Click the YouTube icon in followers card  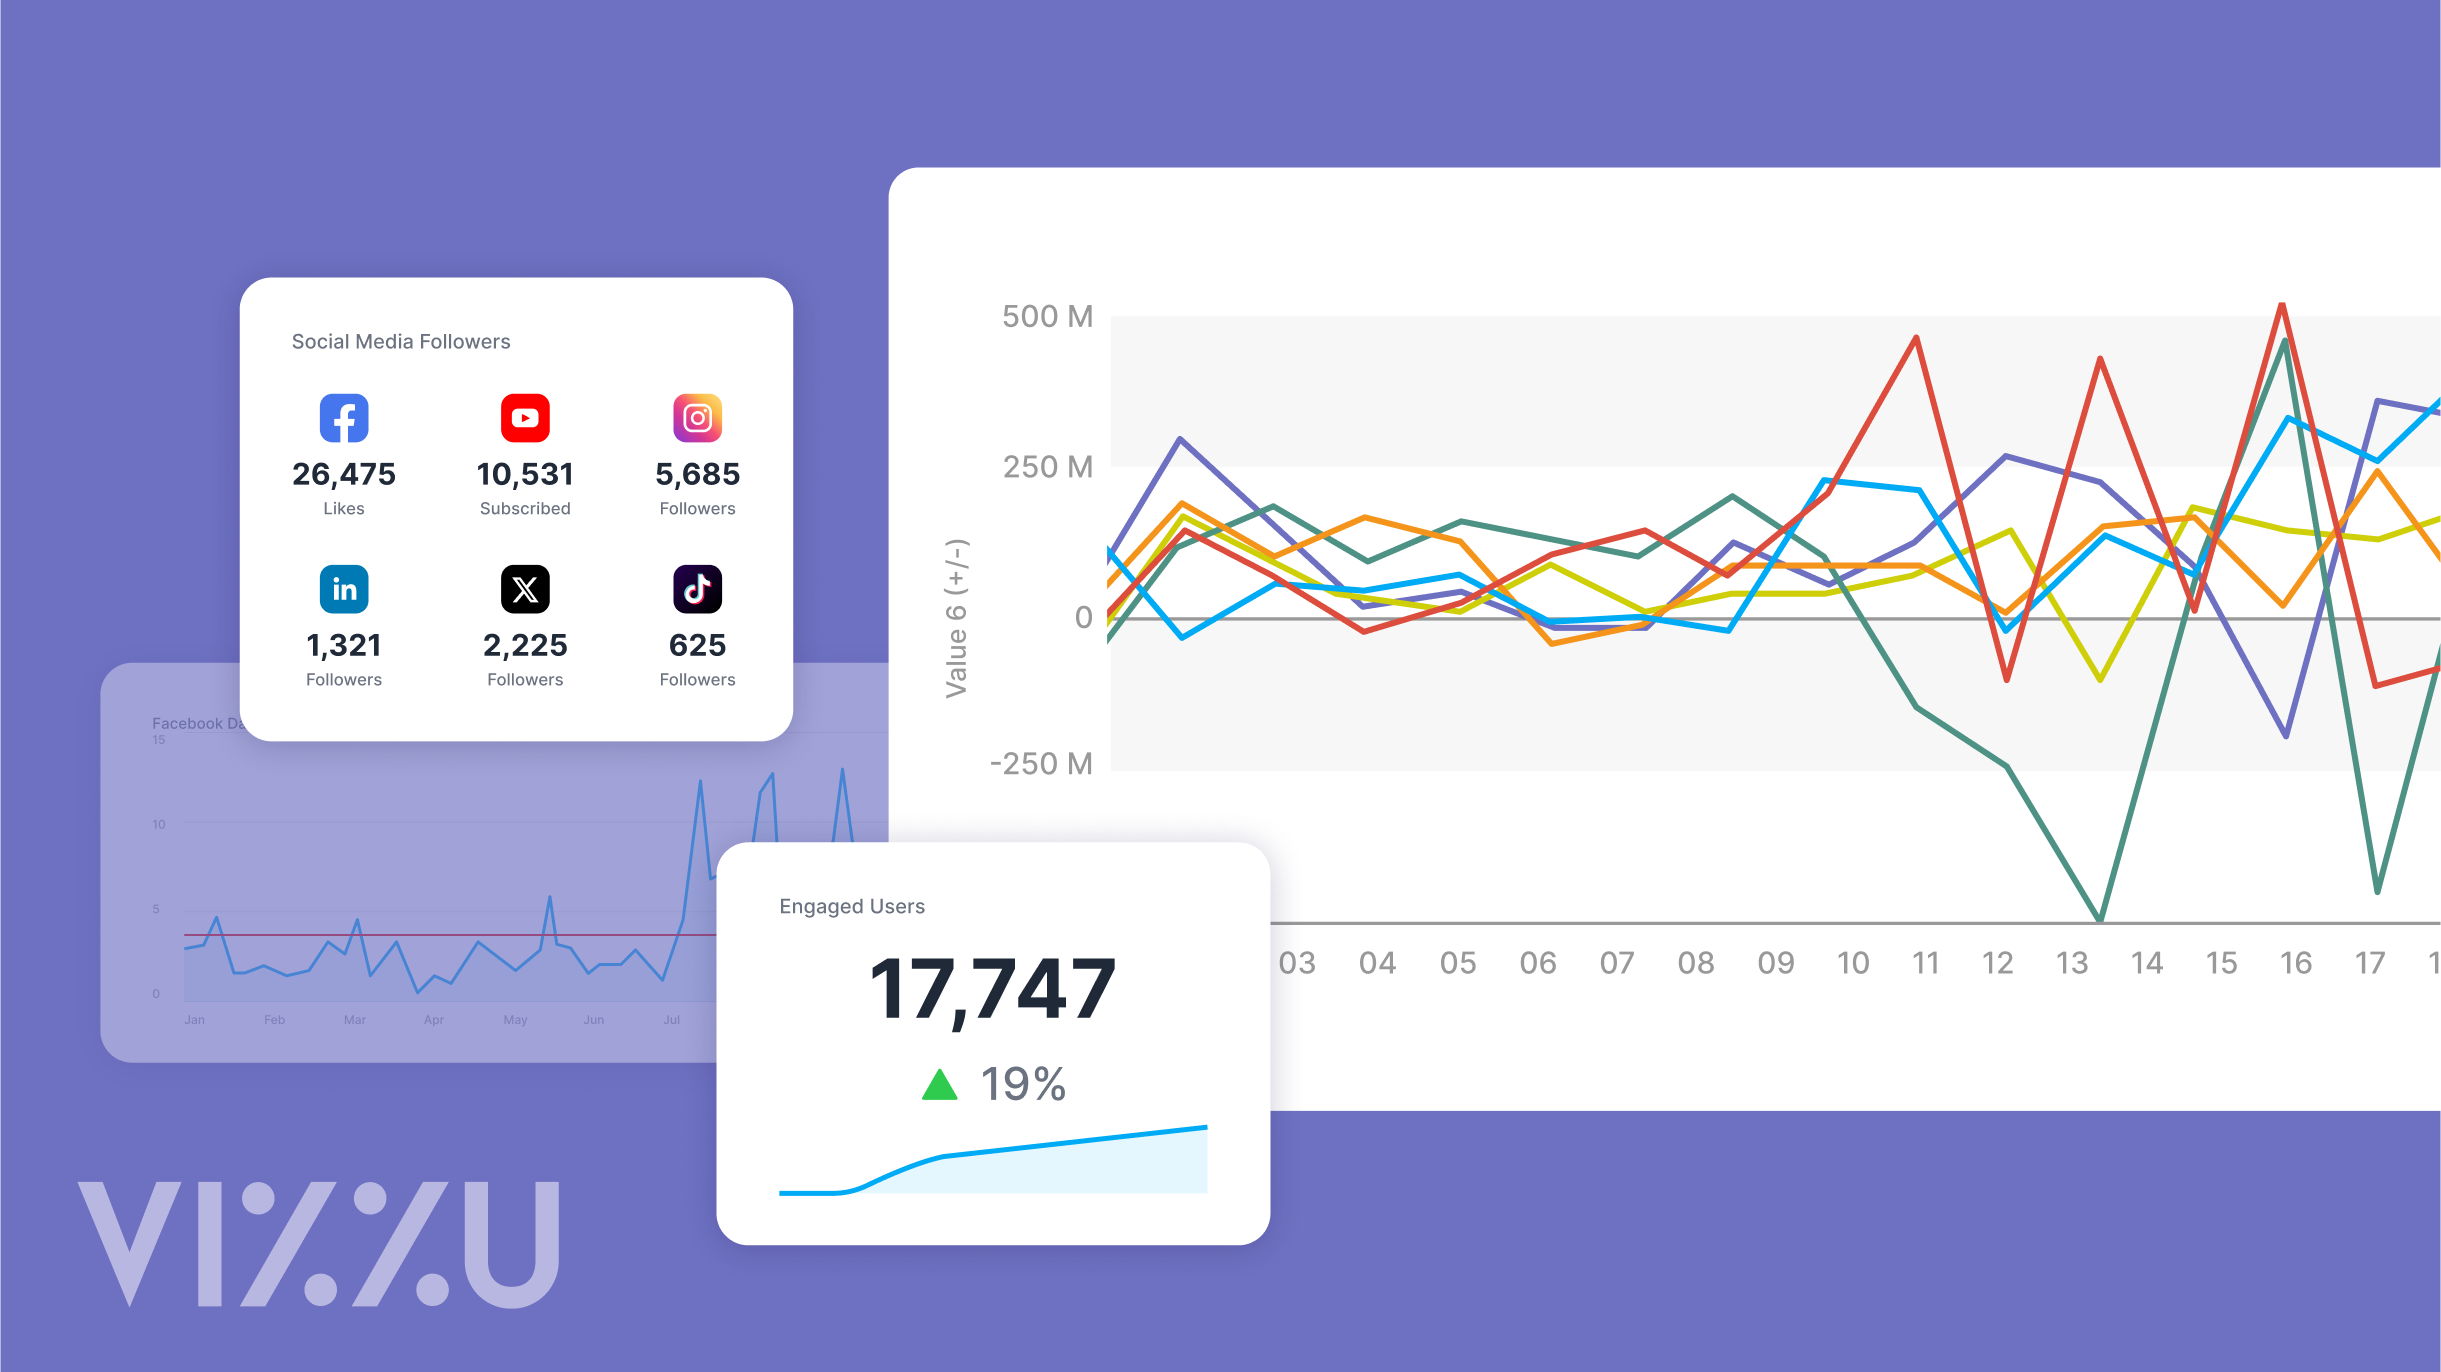tap(525, 418)
